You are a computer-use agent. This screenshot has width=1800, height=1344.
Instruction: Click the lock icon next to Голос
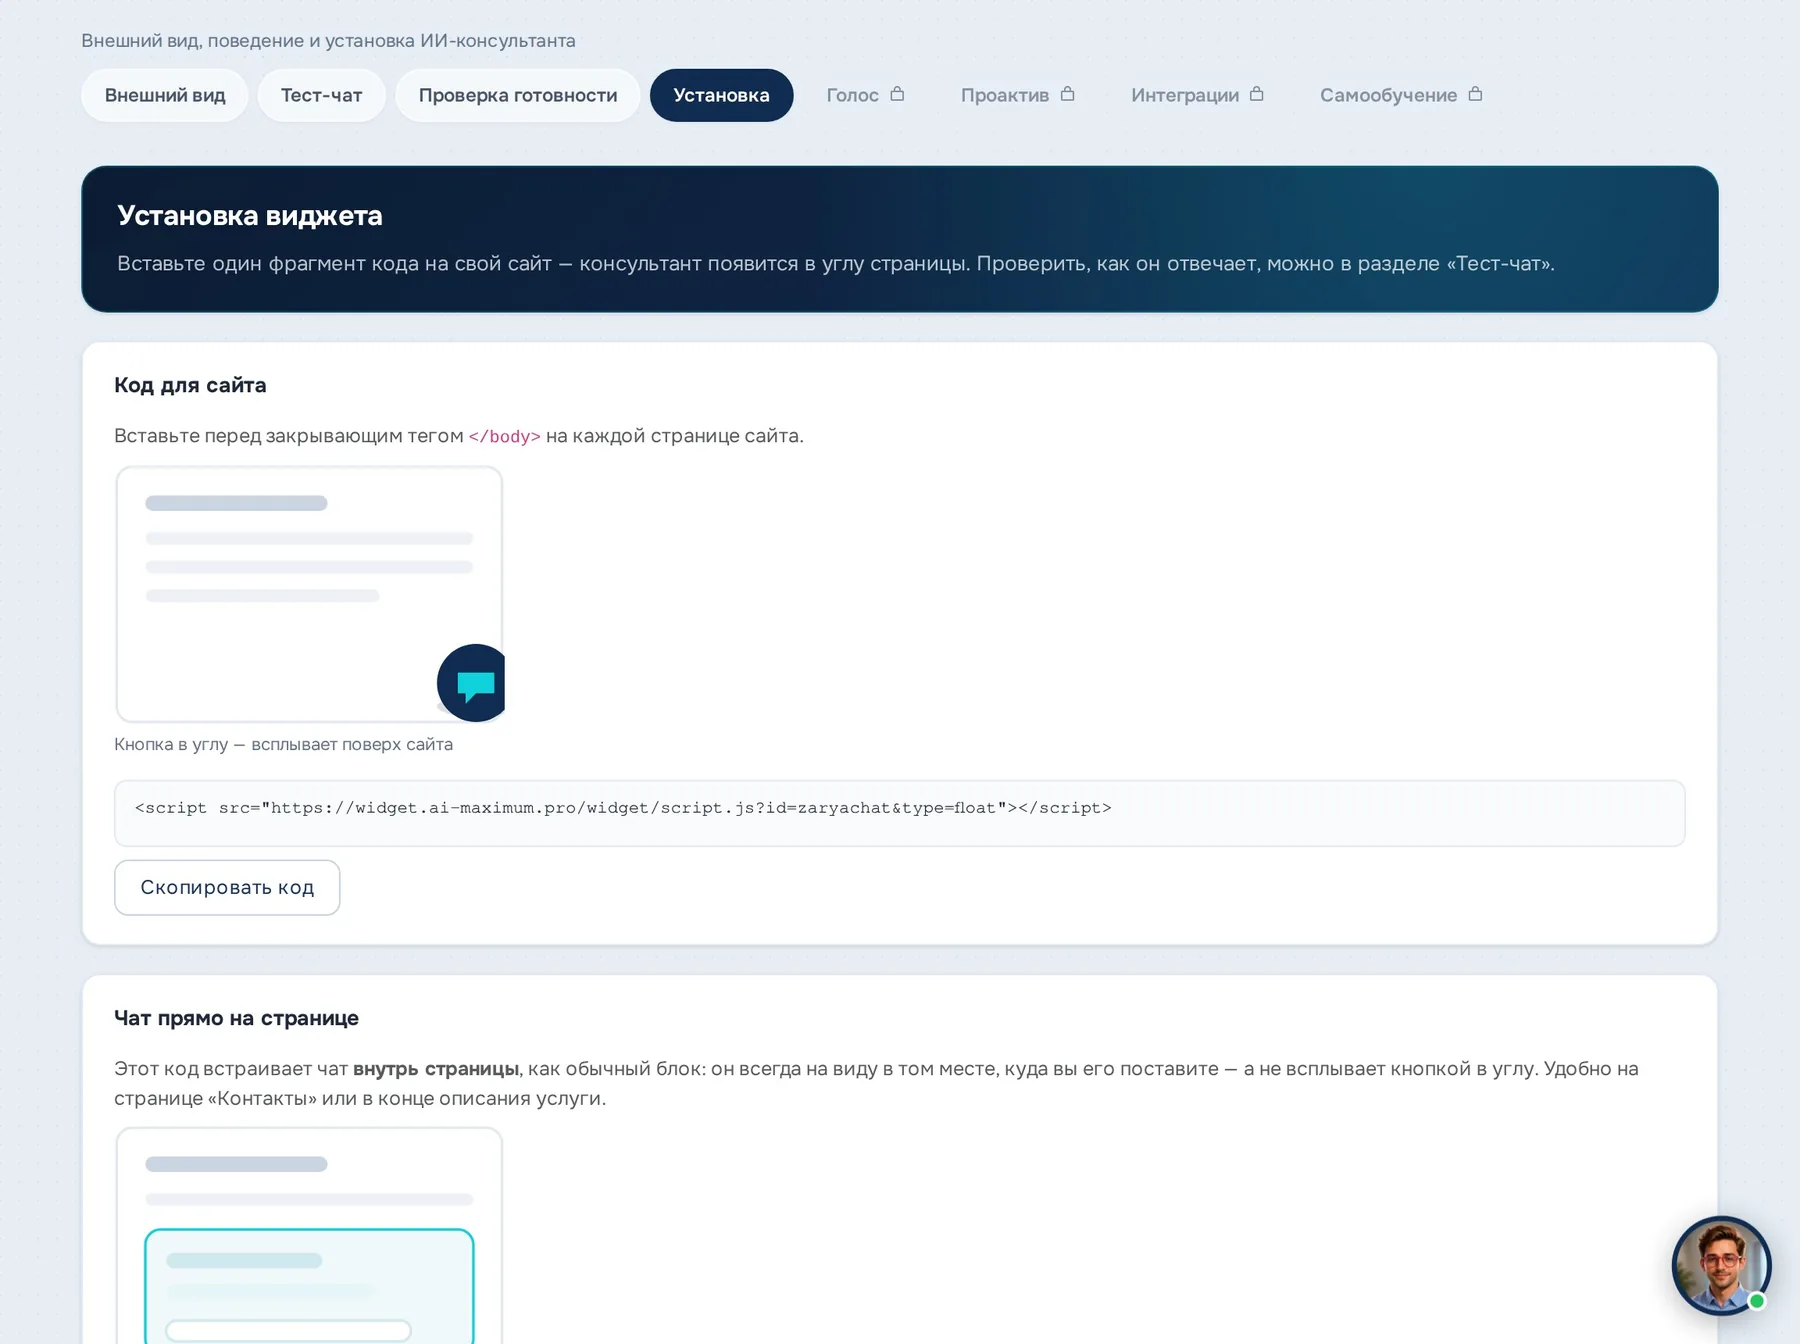[897, 94]
